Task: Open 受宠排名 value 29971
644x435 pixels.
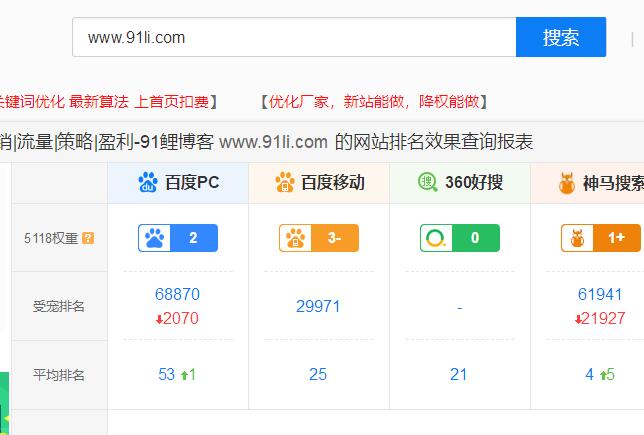Action: coord(318,306)
